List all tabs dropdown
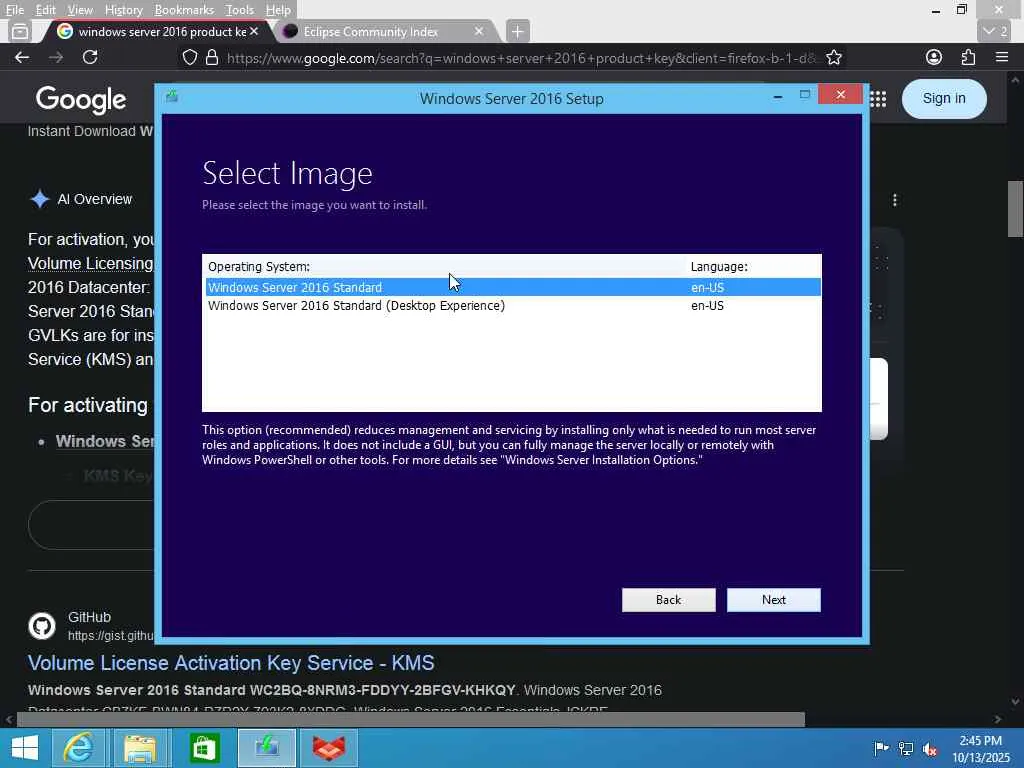The image size is (1024, 768). coord(995,31)
